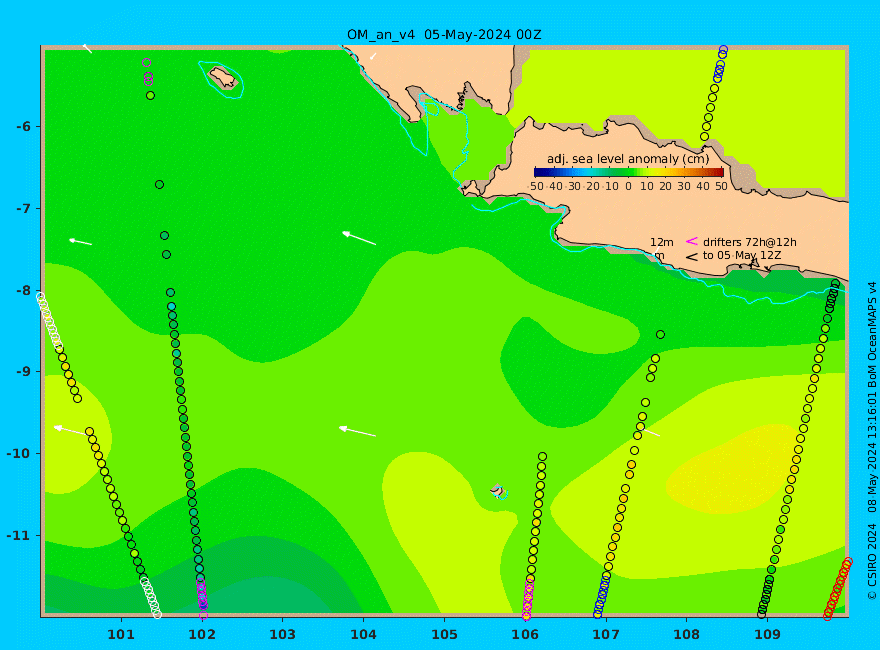
Task: Click the 0 tick label on the color bar
Action: pos(629,186)
